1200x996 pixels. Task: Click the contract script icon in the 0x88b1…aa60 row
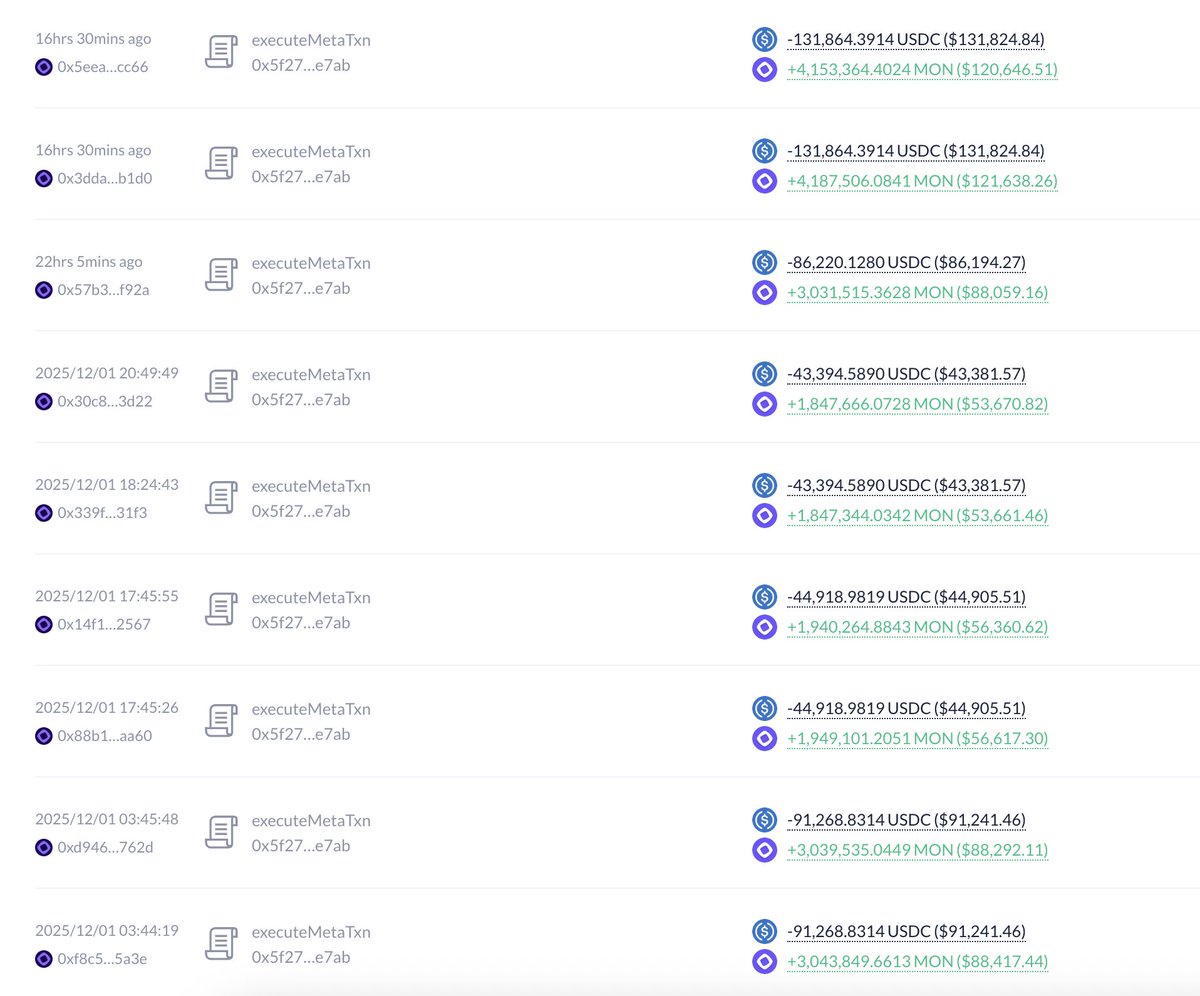click(x=221, y=721)
